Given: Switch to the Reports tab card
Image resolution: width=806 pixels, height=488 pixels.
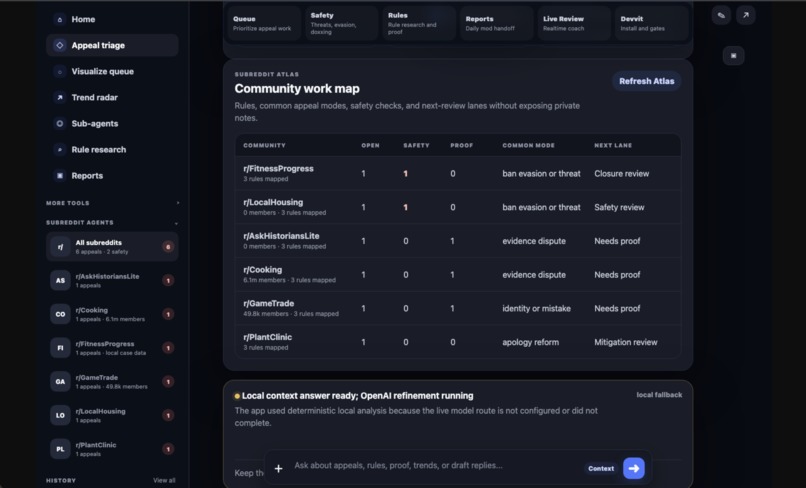Looking at the screenshot, I should [x=497, y=23].
